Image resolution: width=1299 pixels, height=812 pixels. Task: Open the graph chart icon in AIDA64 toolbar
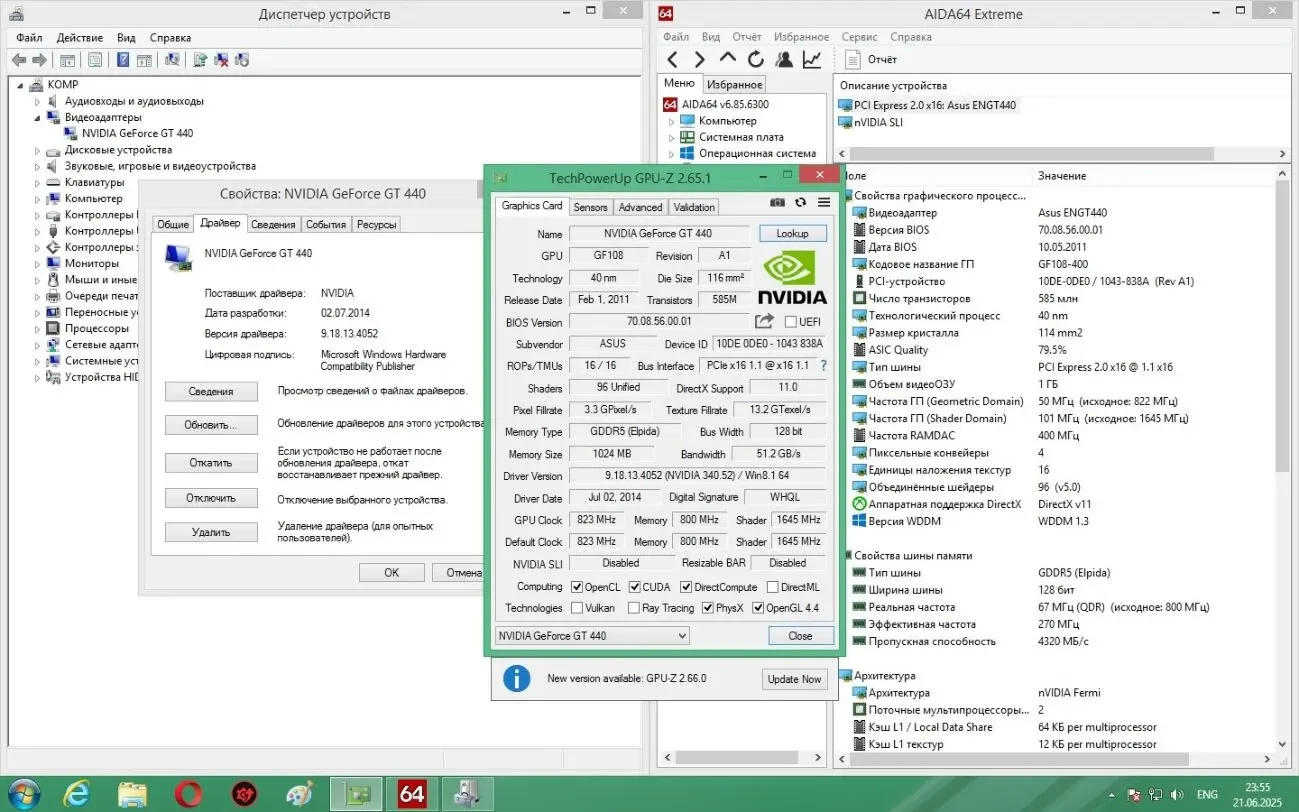coord(812,59)
